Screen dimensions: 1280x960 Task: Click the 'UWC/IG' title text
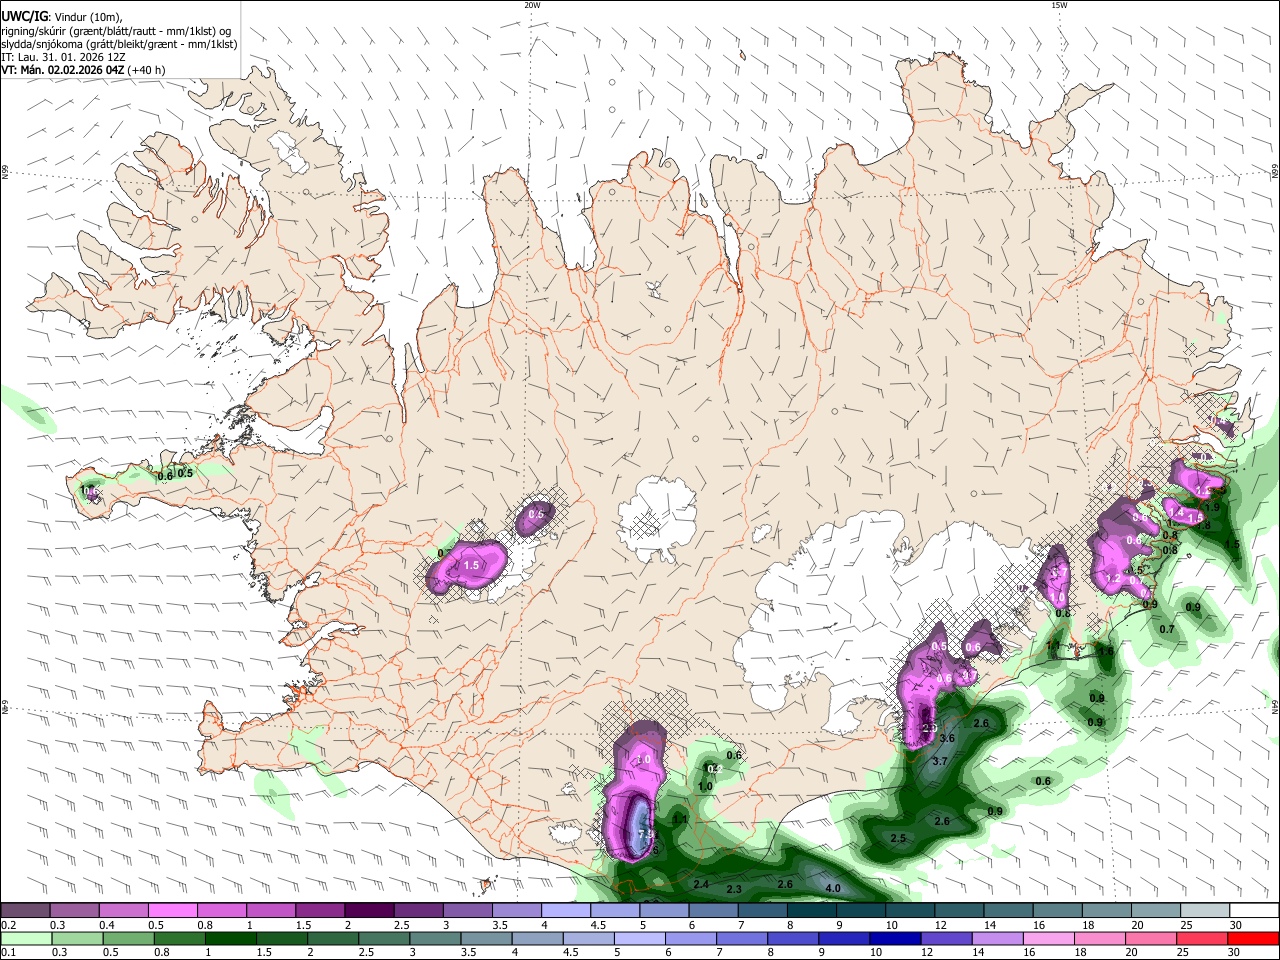click(x=24, y=17)
